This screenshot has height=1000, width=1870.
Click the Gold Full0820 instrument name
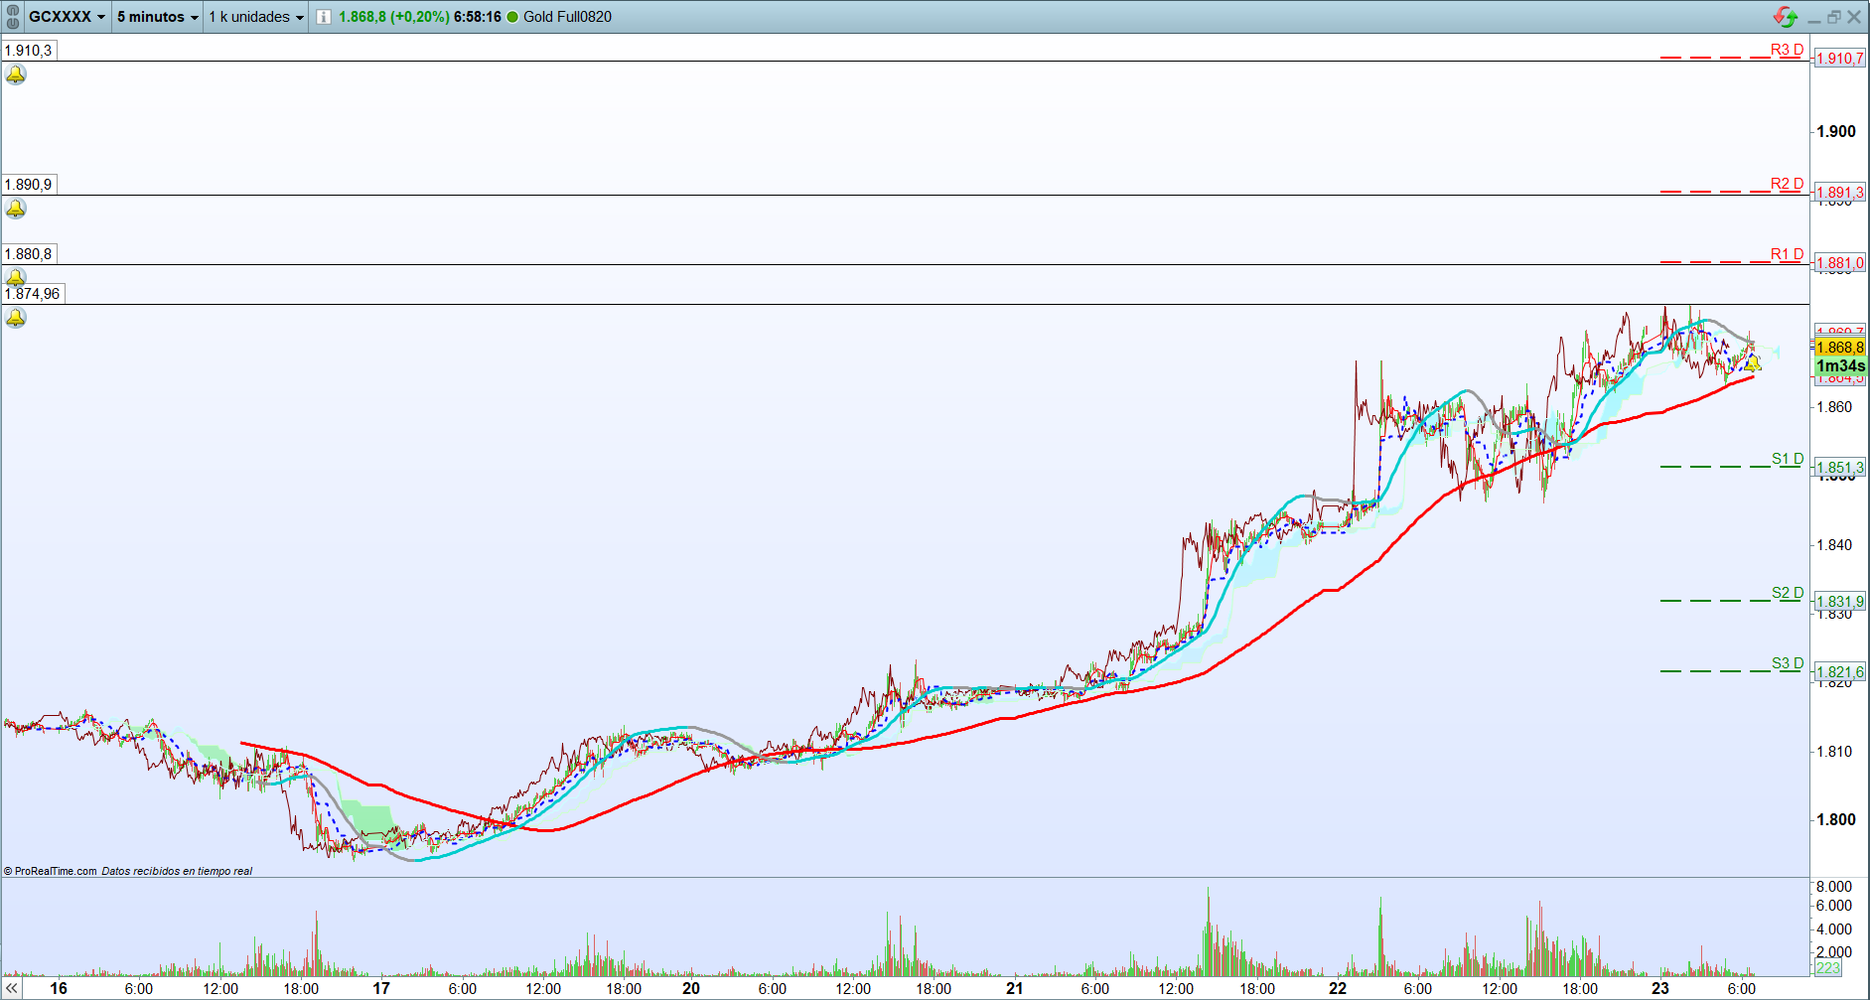click(567, 17)
